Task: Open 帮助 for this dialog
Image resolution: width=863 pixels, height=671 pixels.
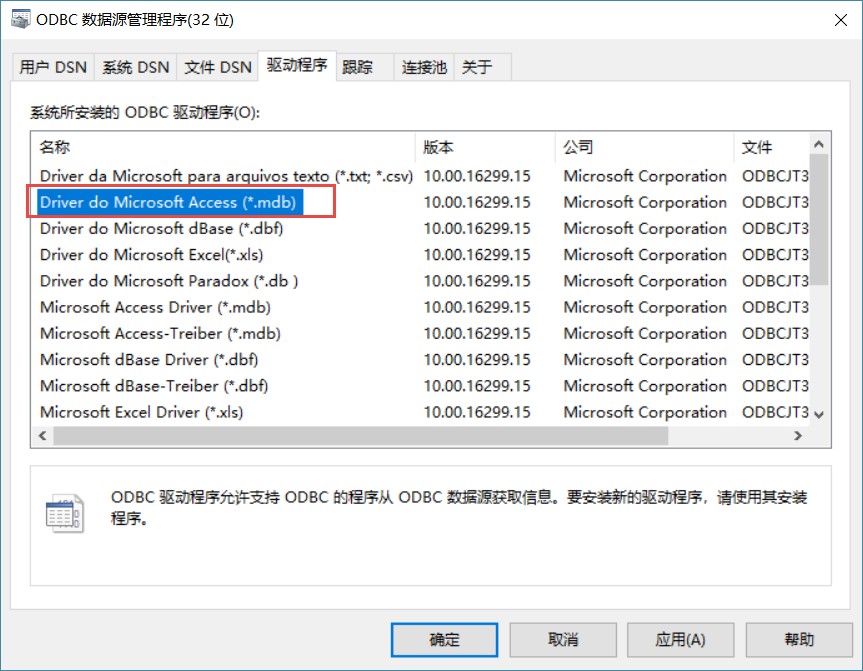Action: pos(799,640)
